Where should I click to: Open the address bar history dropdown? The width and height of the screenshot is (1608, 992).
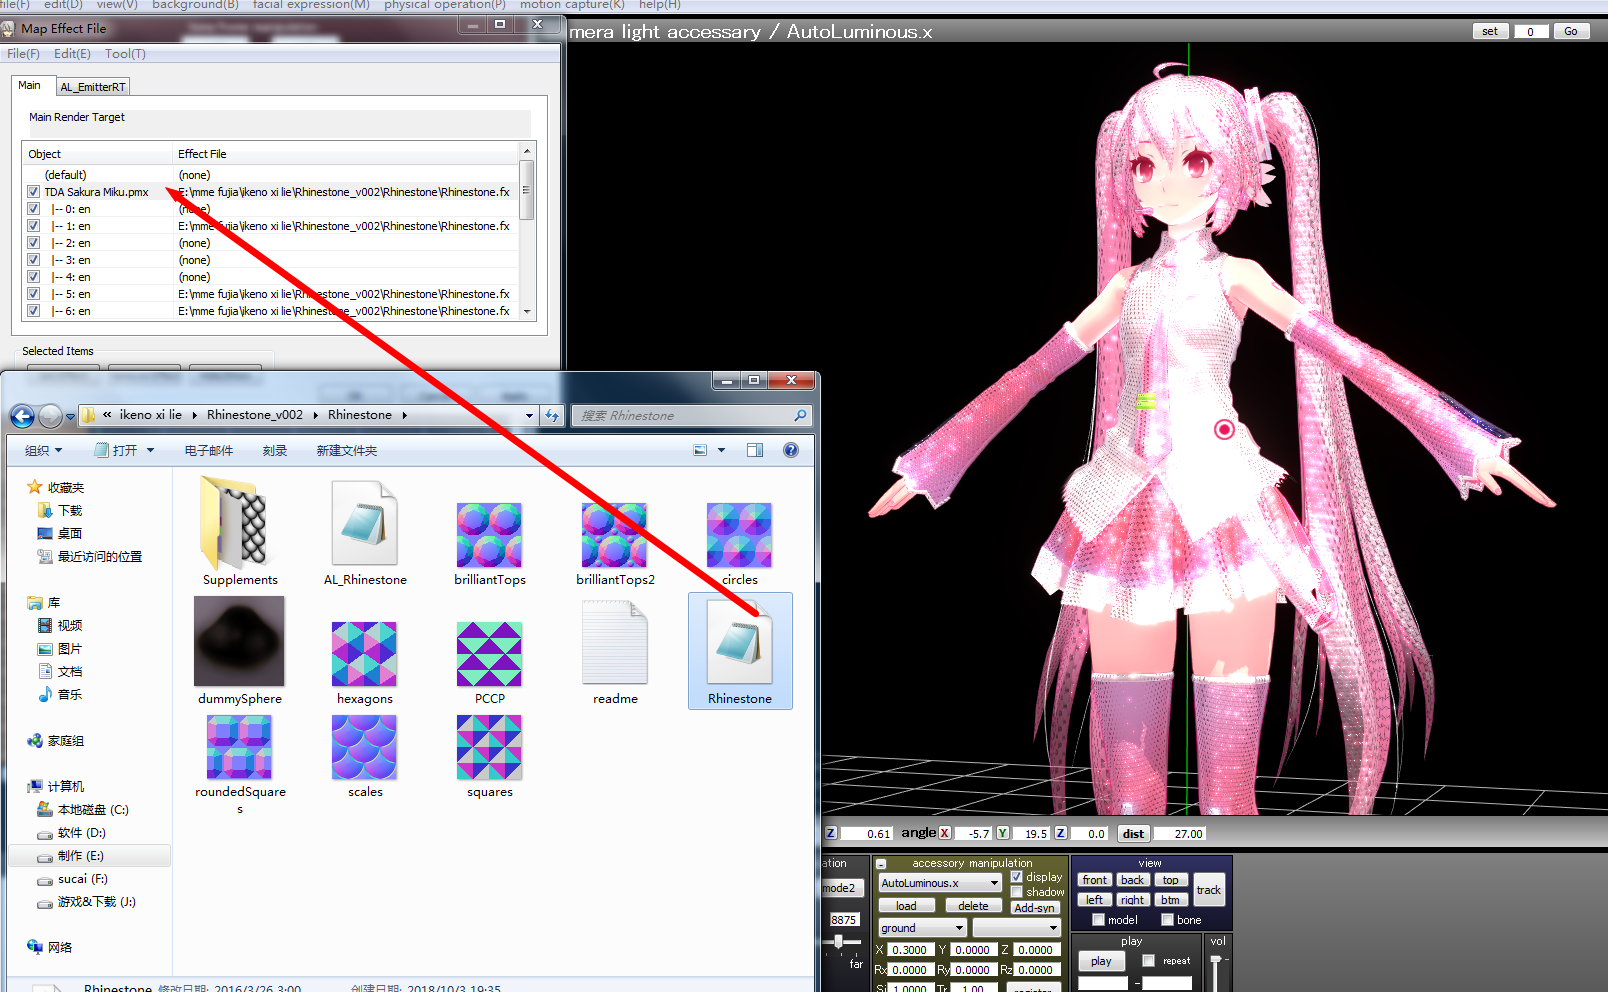pos(529,415)
